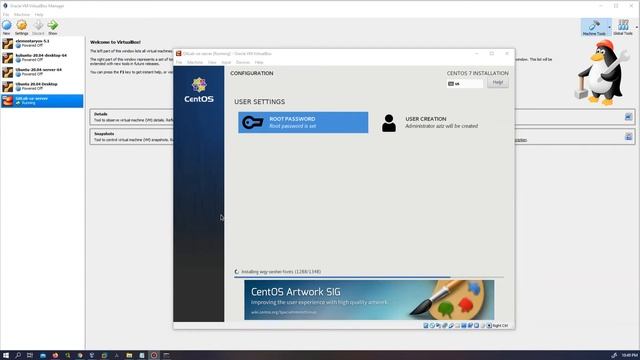Select the Ubuntu 20.04 server 64 machine
Screen dimensions: 640x360
pyautogui.click(x=42, y=72)
